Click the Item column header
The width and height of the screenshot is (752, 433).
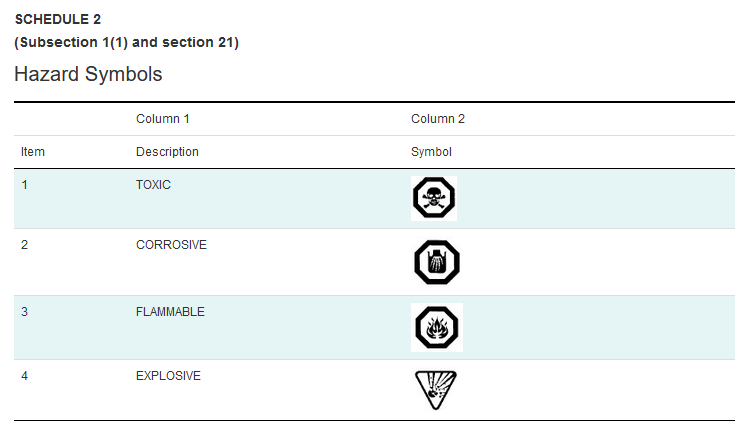33,152
